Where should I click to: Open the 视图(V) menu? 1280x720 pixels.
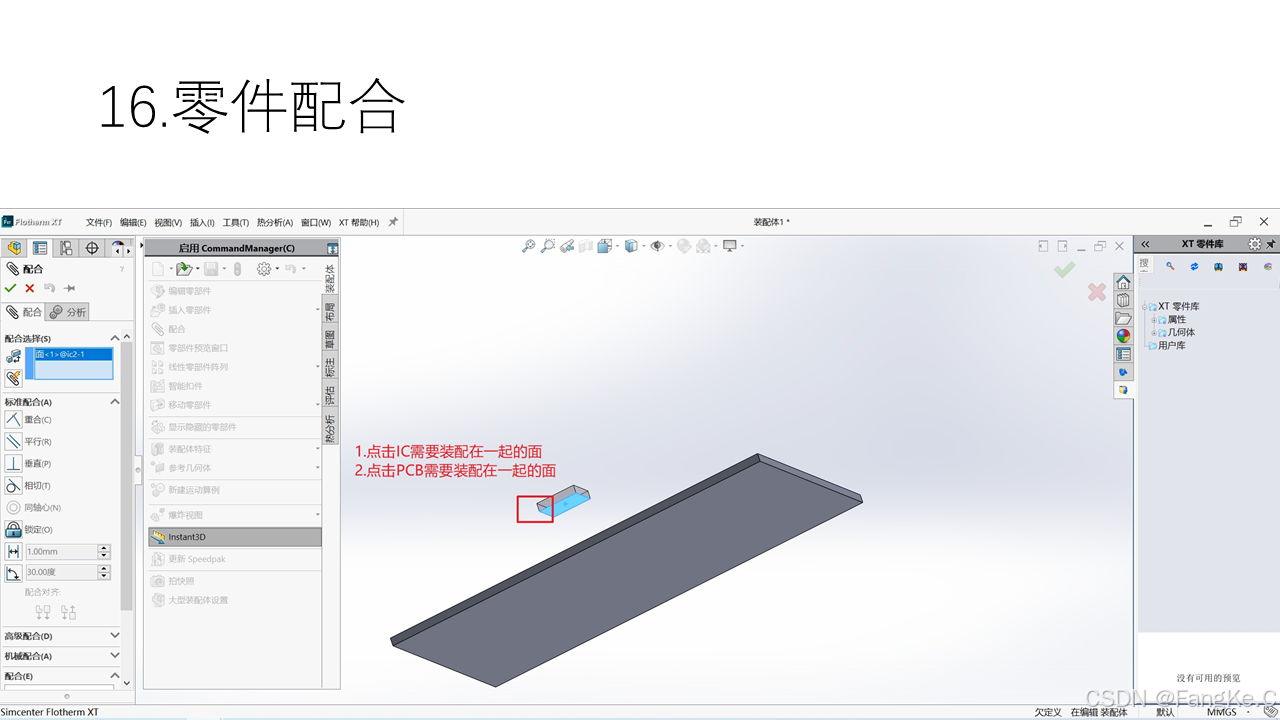point(168,222)
